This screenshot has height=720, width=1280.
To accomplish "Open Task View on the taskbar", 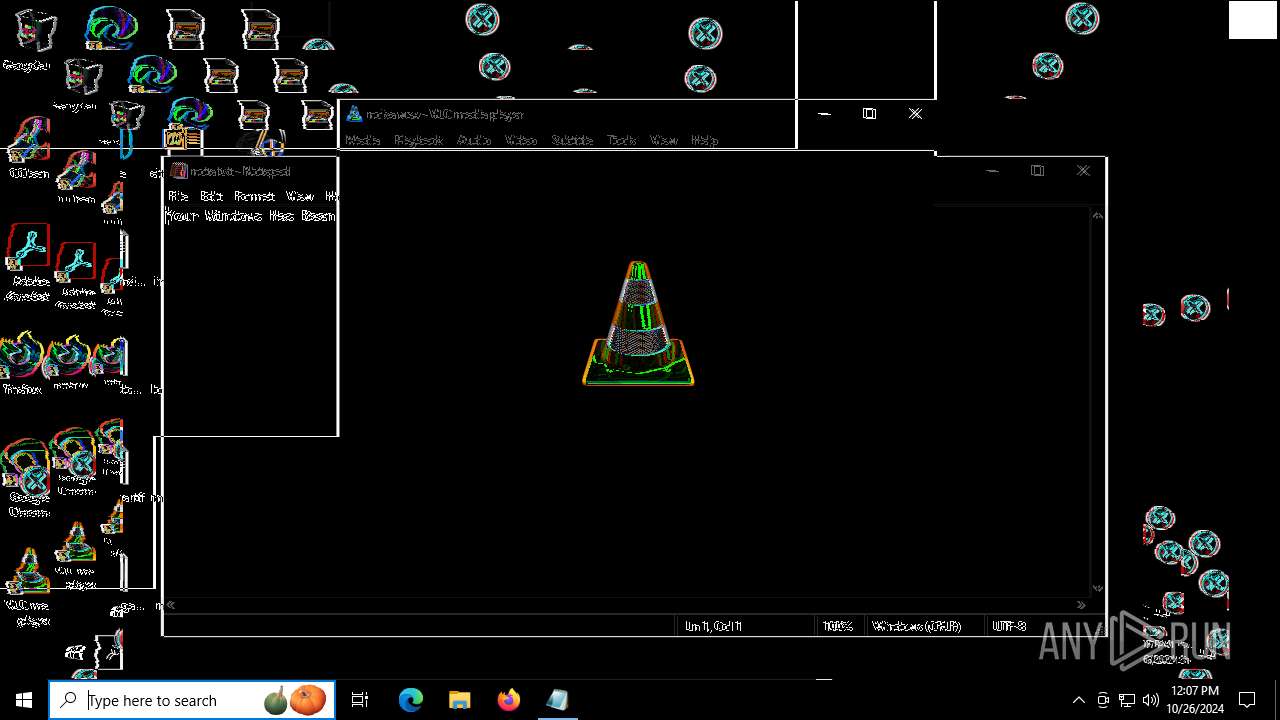I will (x=360, y=700).
